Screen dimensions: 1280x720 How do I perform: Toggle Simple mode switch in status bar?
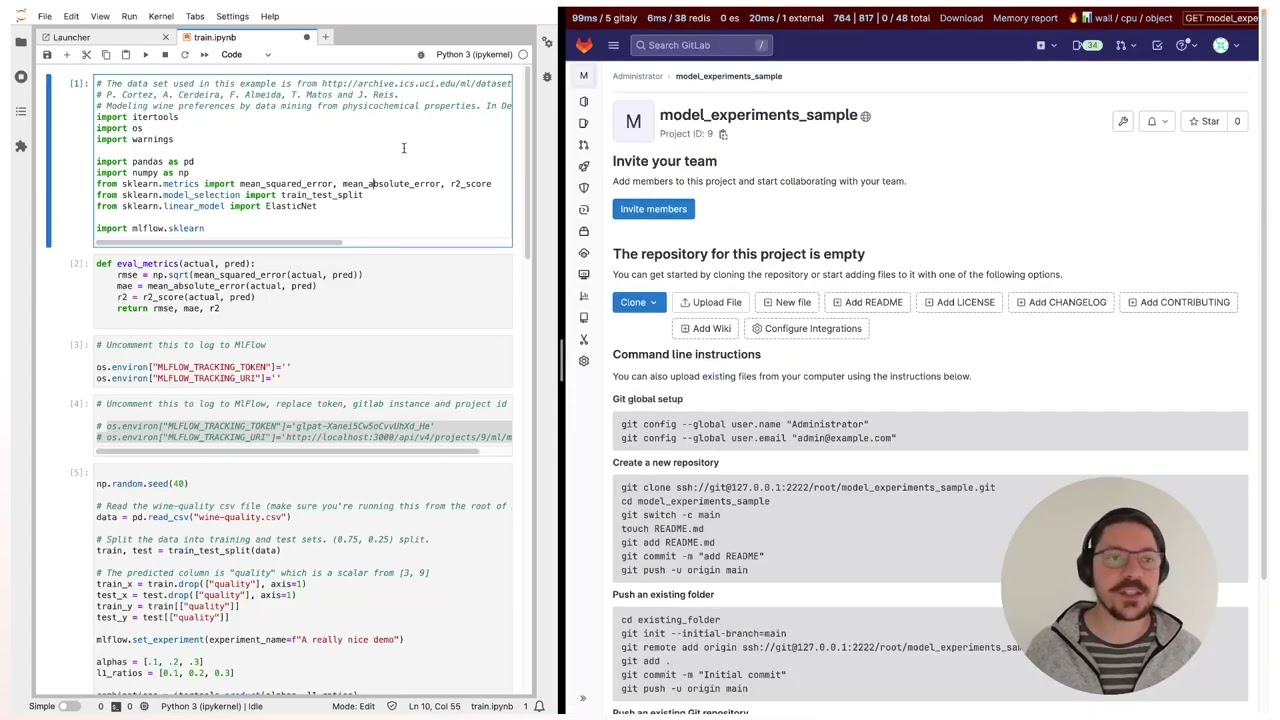click(x=68, y=707)
